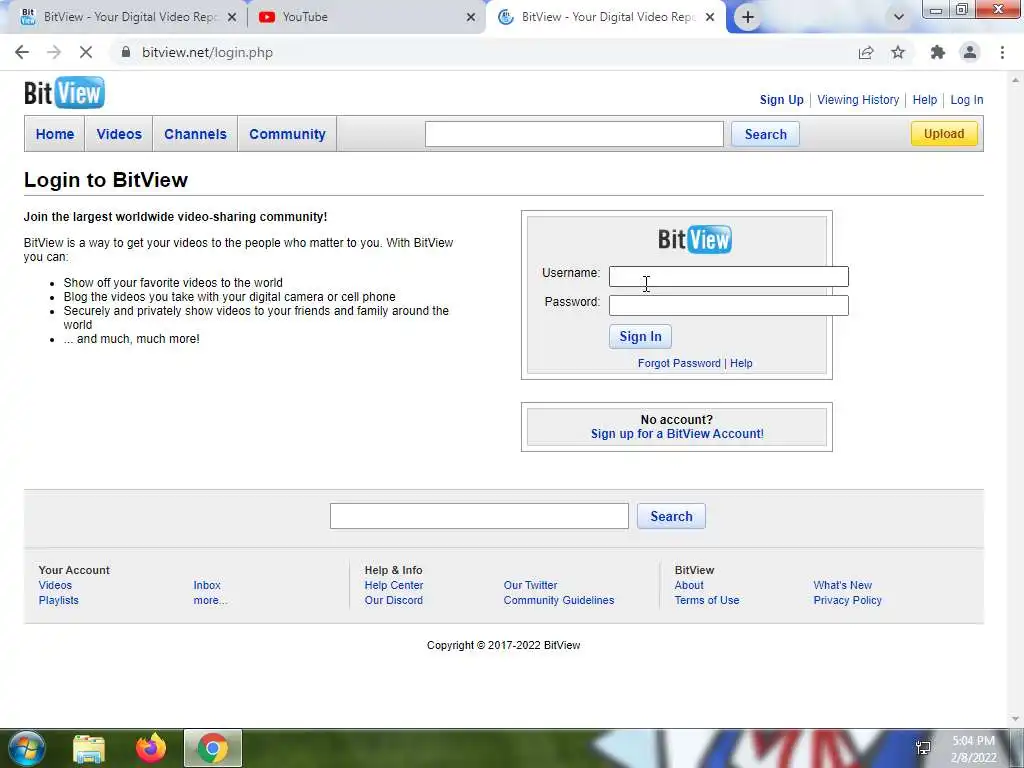Go back with the browser back arrow
This screenshot has width=1024, height=768.
(x=22, y=52)
